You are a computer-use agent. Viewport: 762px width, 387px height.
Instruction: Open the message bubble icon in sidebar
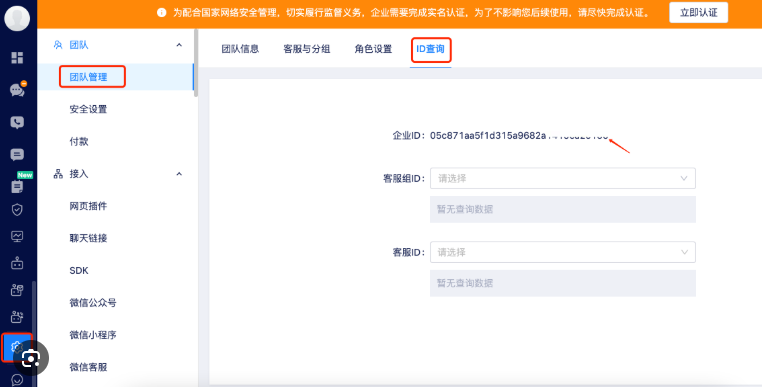click(x=17, y=155)
